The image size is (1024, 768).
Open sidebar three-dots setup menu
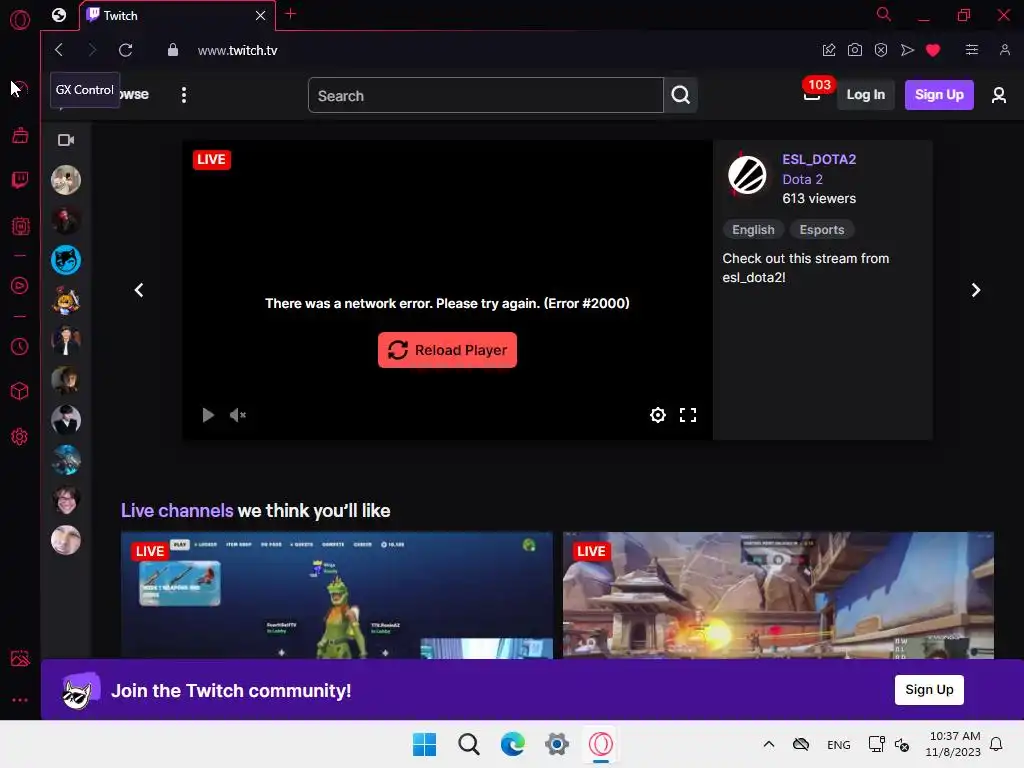(x=20, y=699)
